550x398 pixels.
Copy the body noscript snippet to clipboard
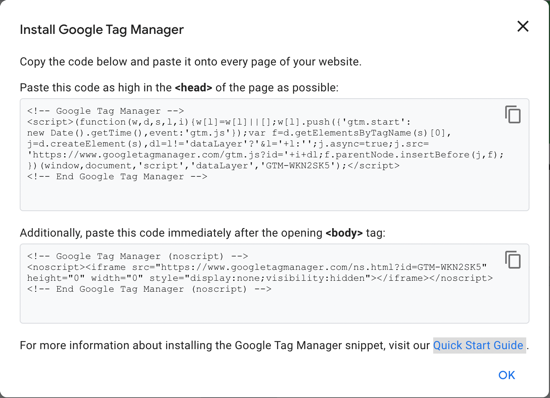coord(513,260)
